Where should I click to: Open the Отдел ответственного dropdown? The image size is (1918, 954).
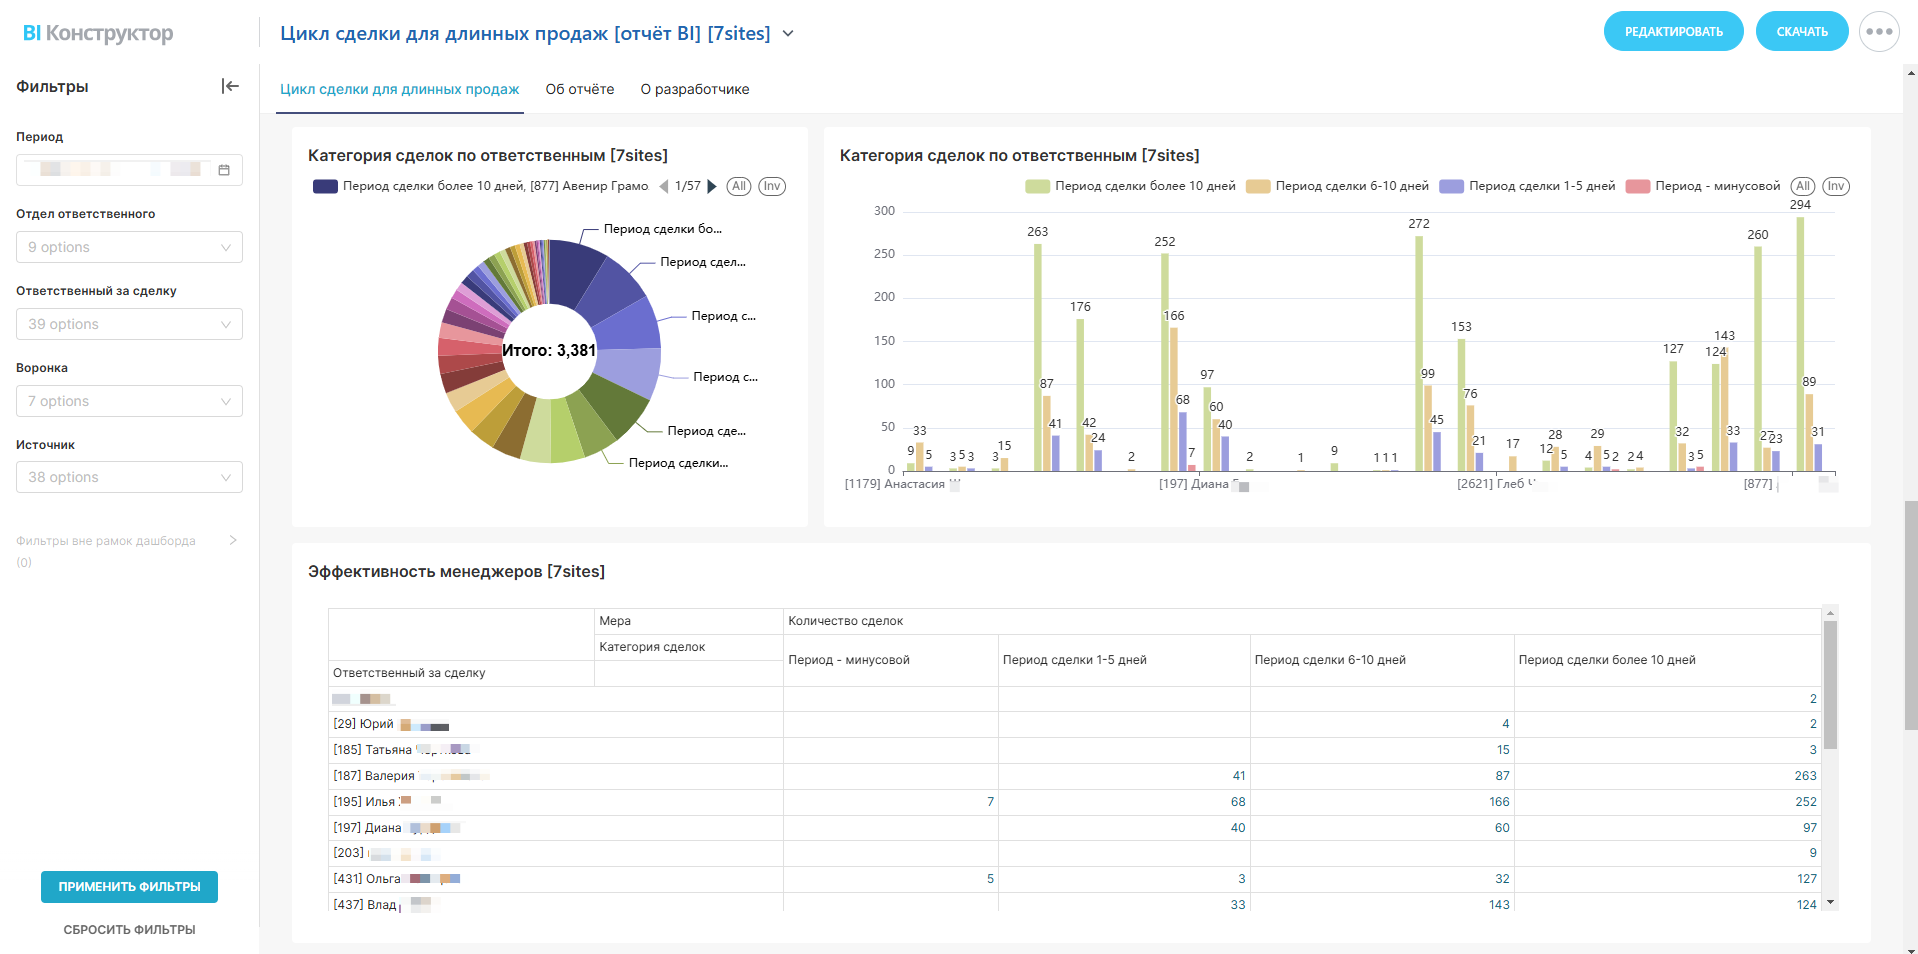click(129, 247)
